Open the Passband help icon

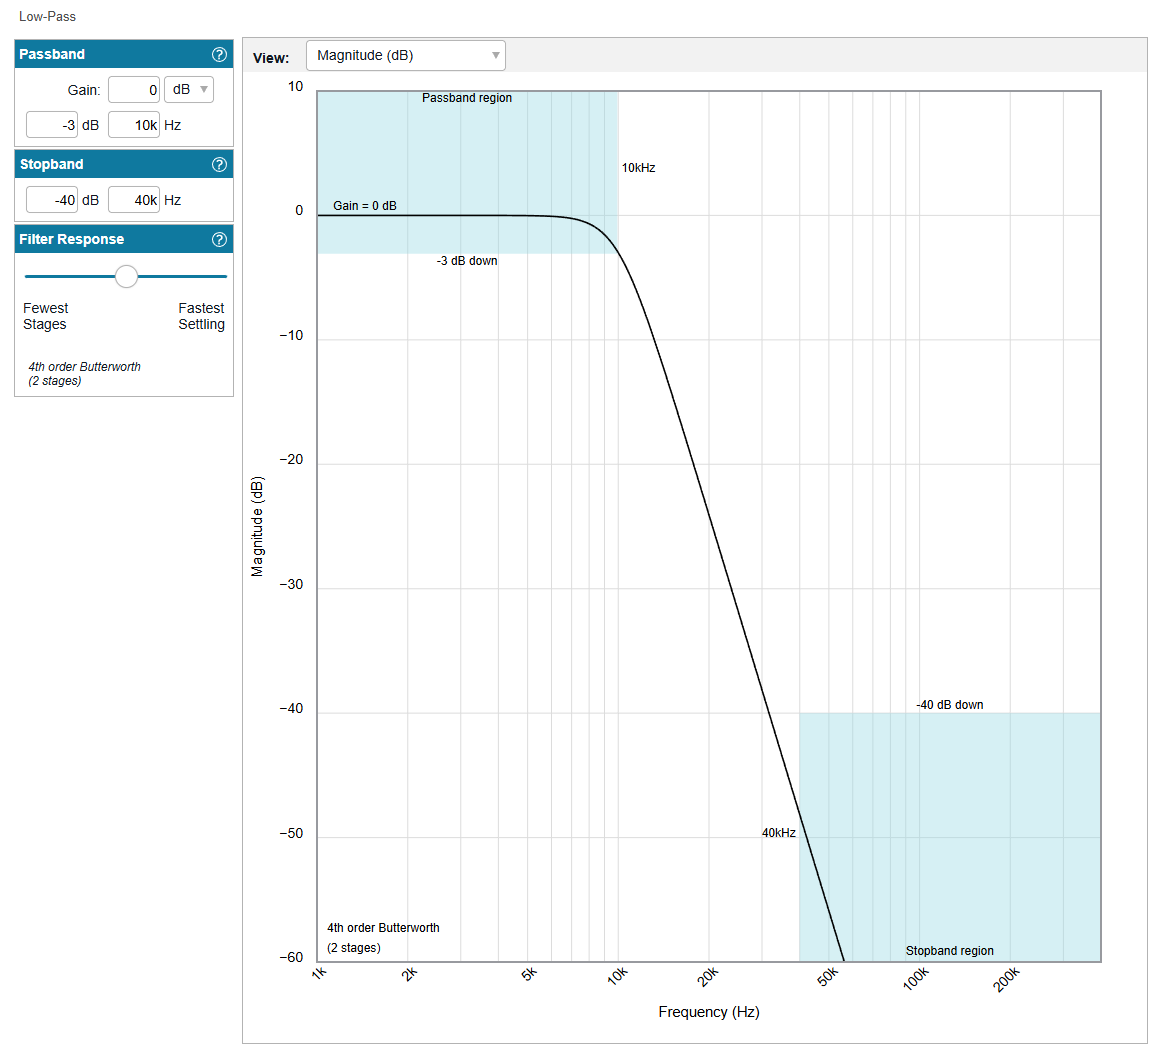pos(219,55)
